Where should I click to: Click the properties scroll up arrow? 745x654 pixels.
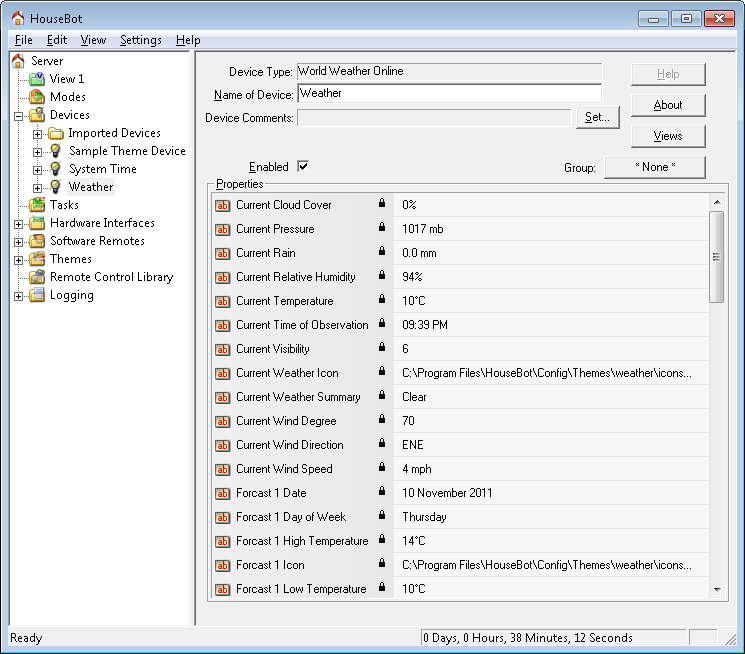717,202
